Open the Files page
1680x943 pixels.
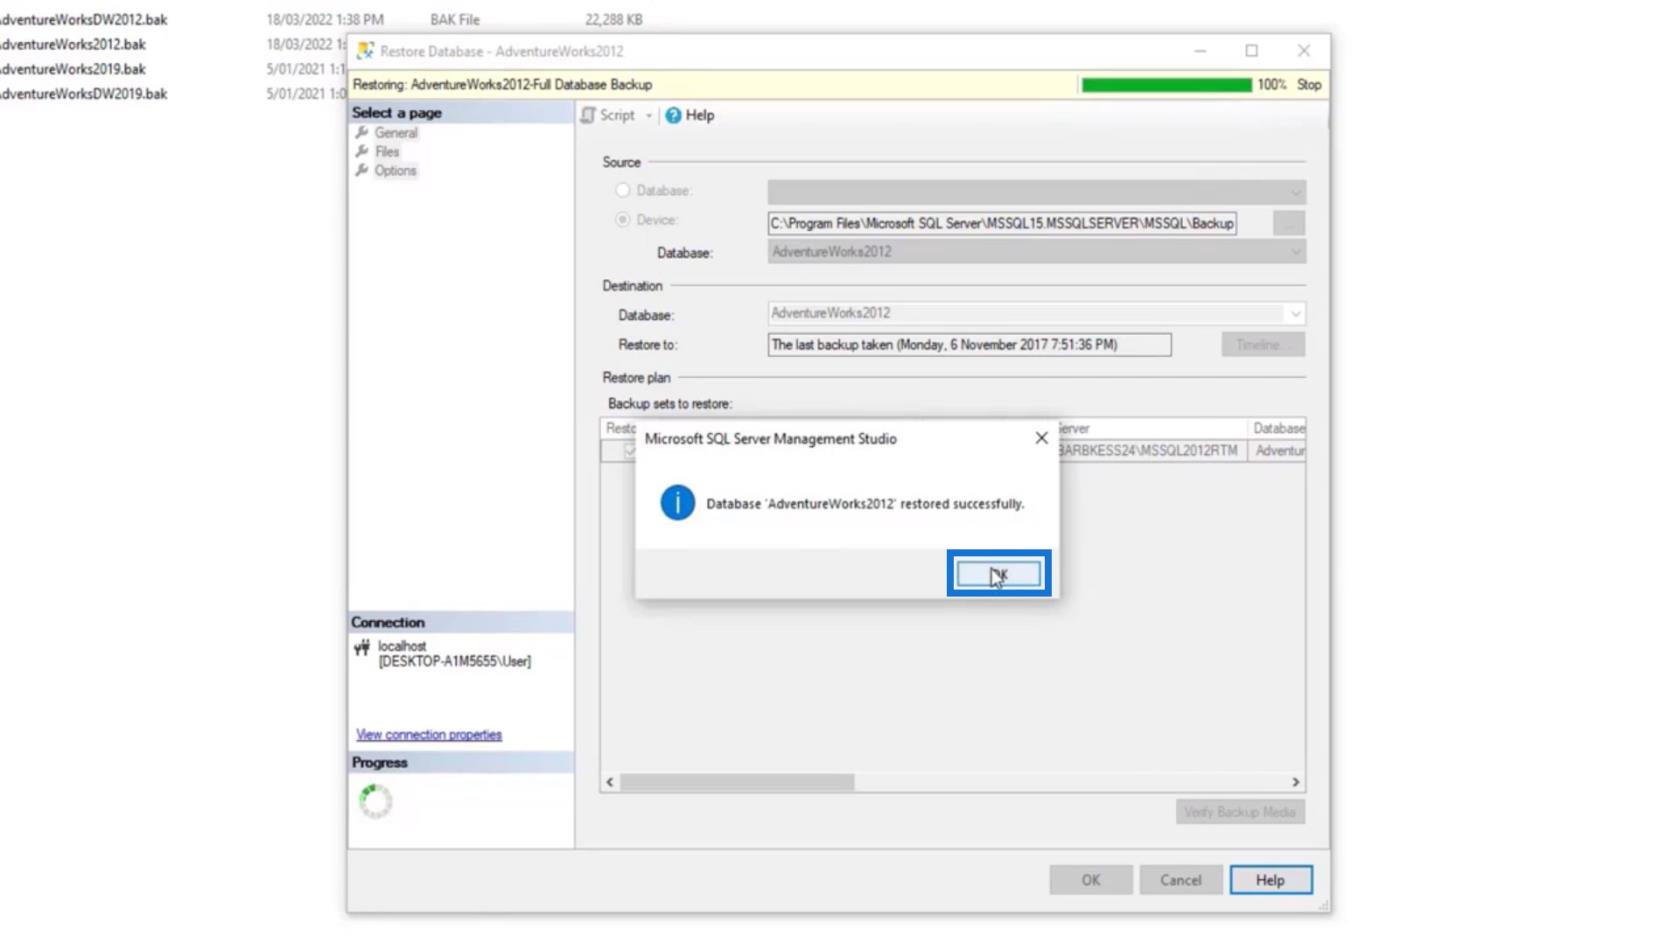[387, 152]
